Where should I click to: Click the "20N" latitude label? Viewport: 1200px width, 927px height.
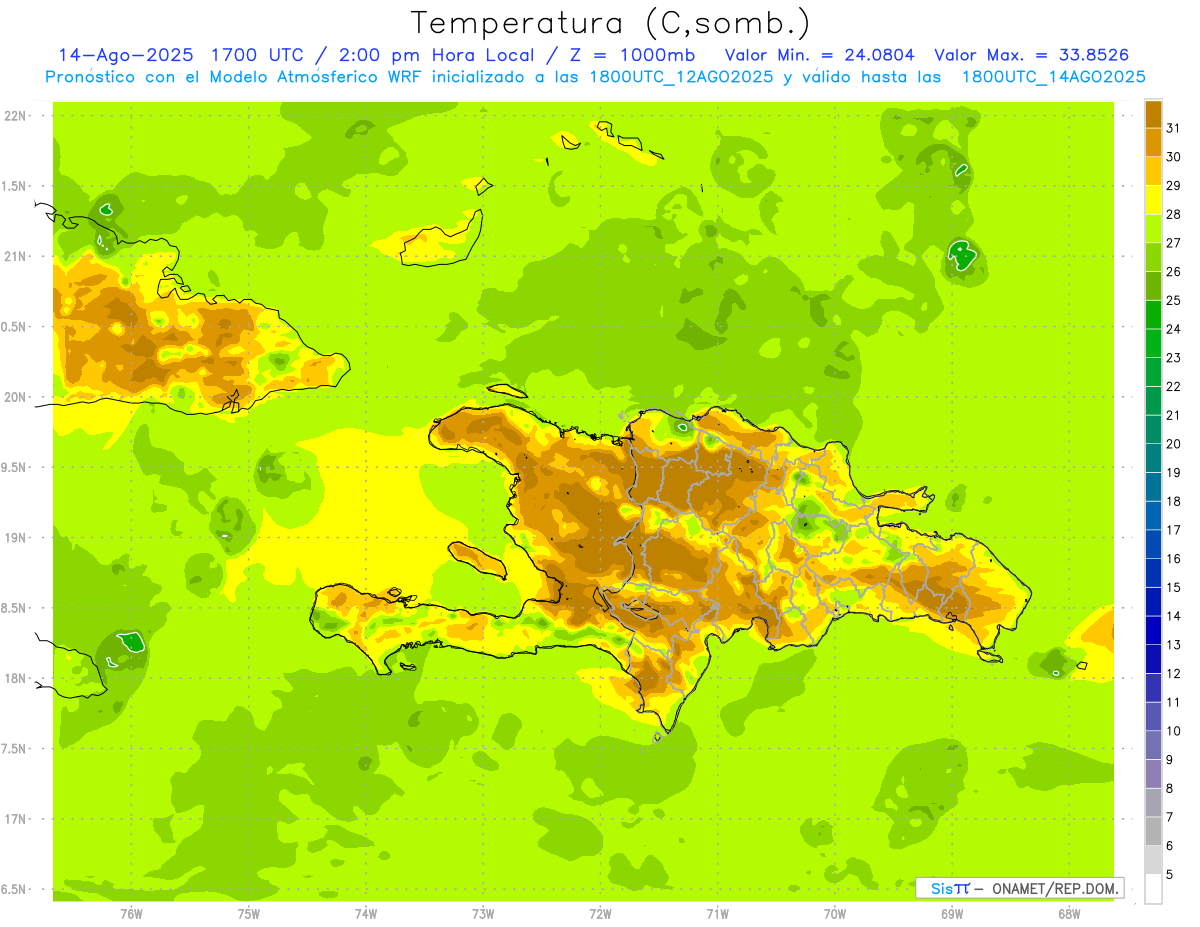15,397
